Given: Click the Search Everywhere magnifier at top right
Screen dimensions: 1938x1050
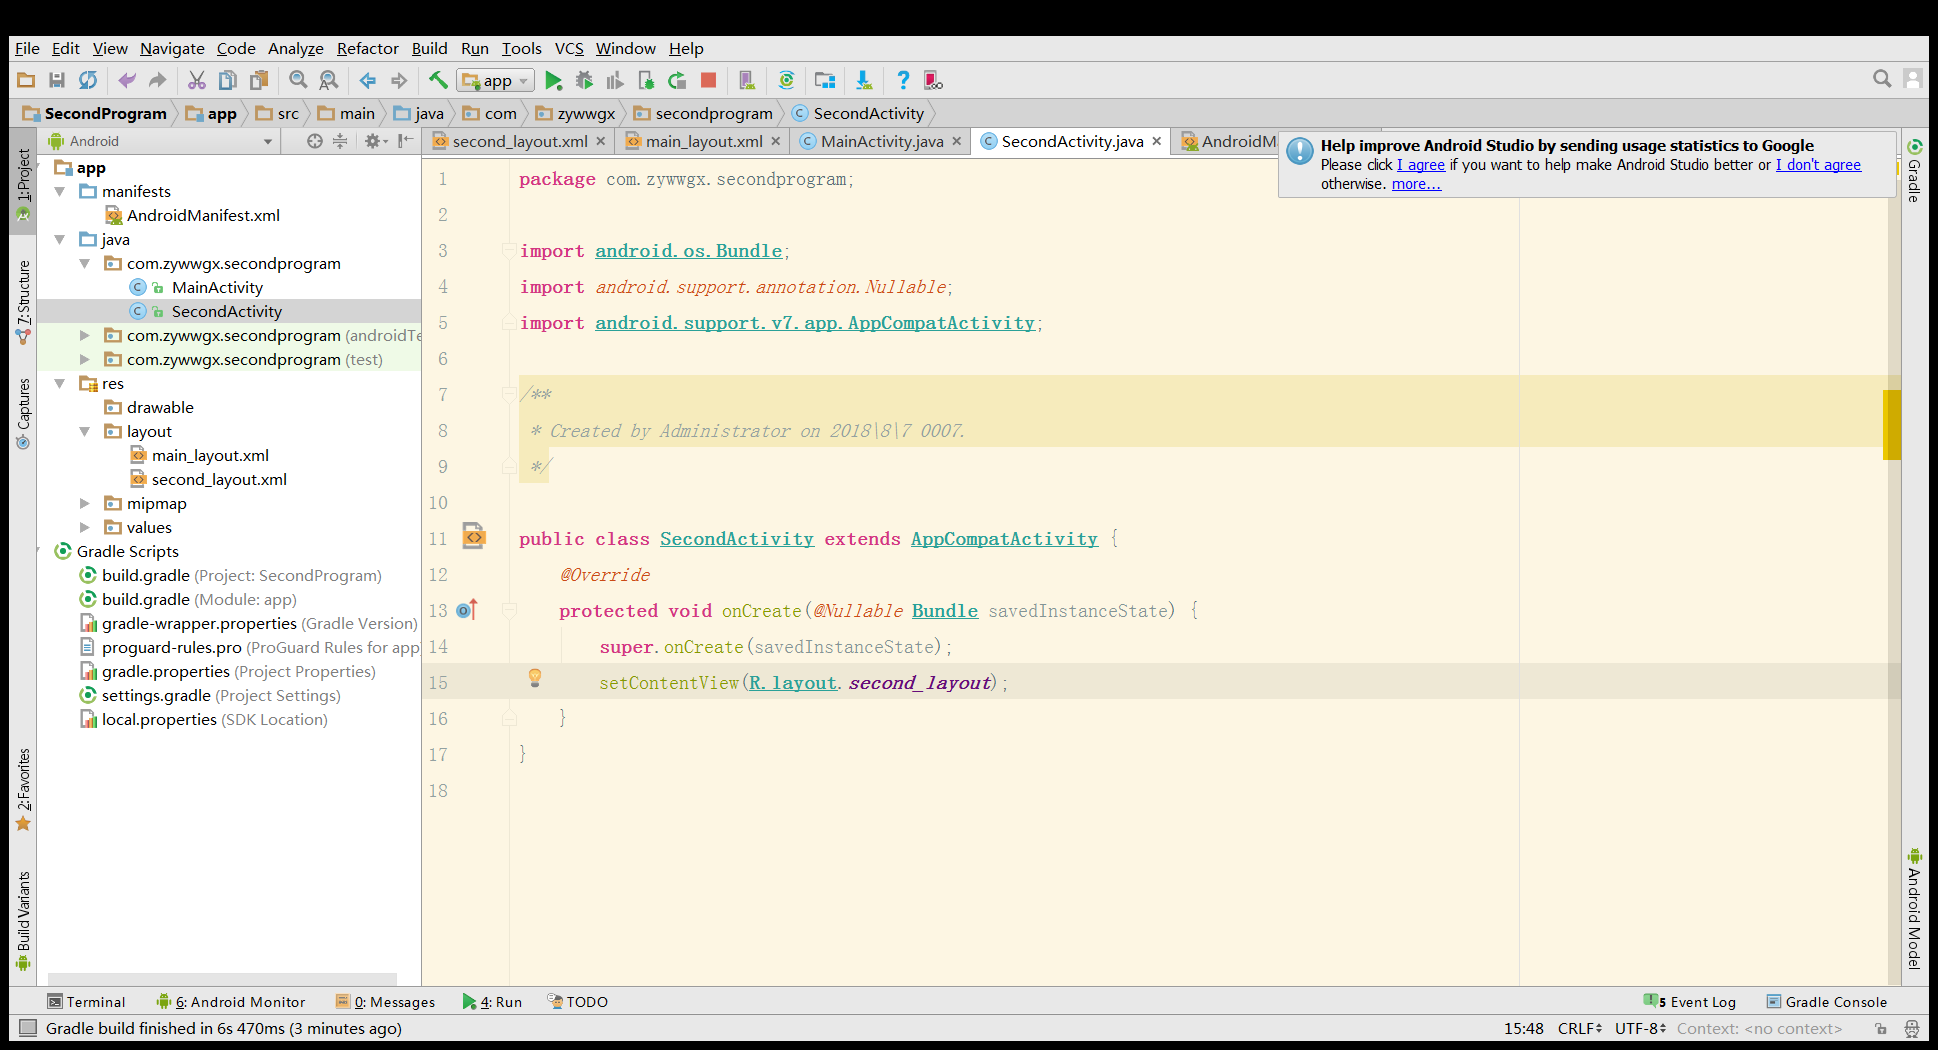Looking at the screenshot, I should click(1881, 79).
